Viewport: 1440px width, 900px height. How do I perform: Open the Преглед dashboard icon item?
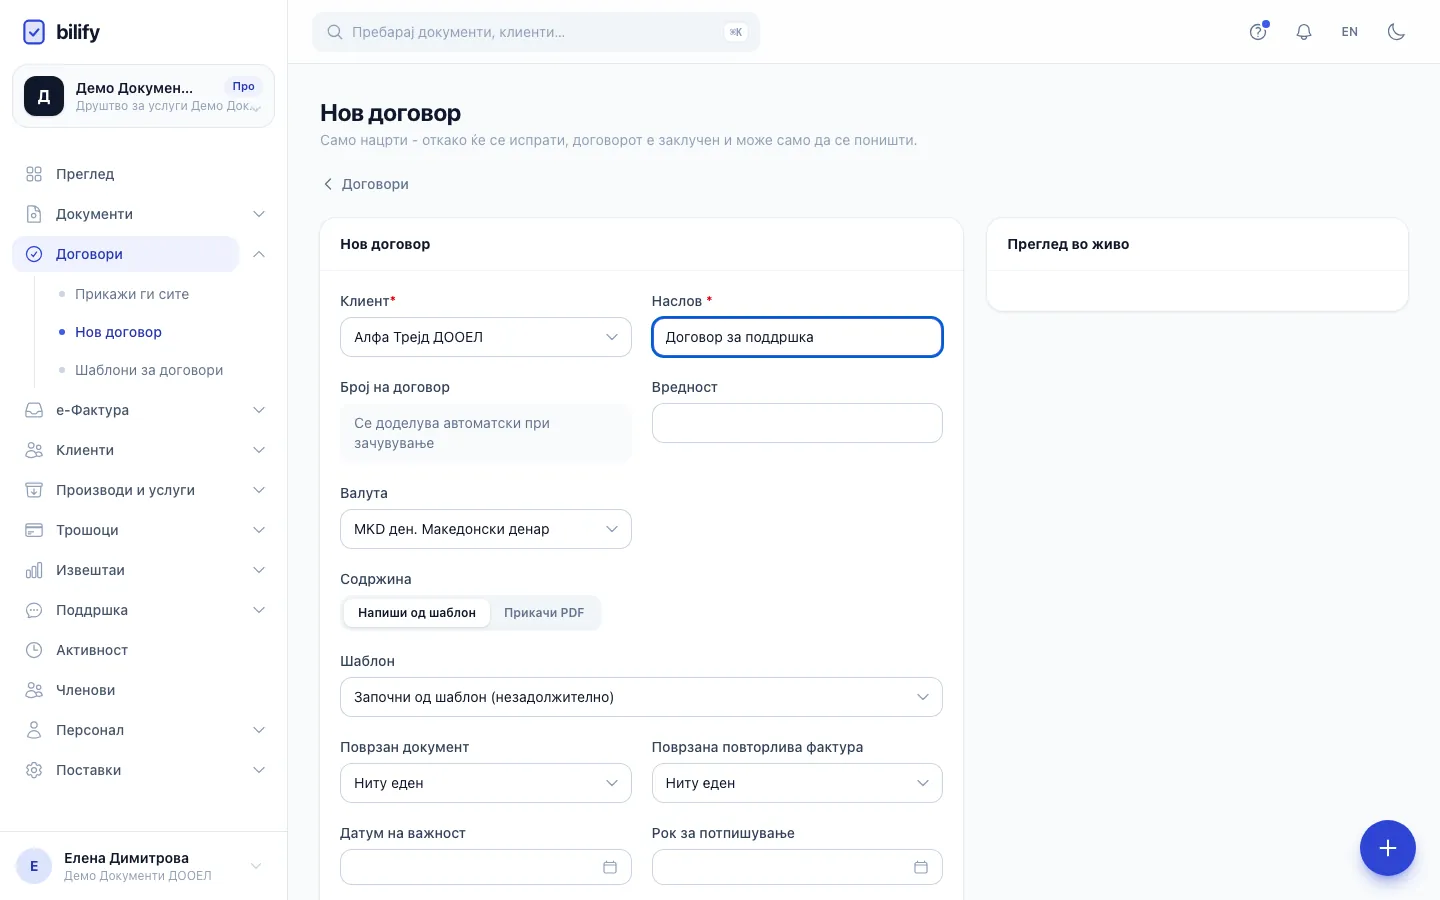pyautogui.click(x=34, y=174)
